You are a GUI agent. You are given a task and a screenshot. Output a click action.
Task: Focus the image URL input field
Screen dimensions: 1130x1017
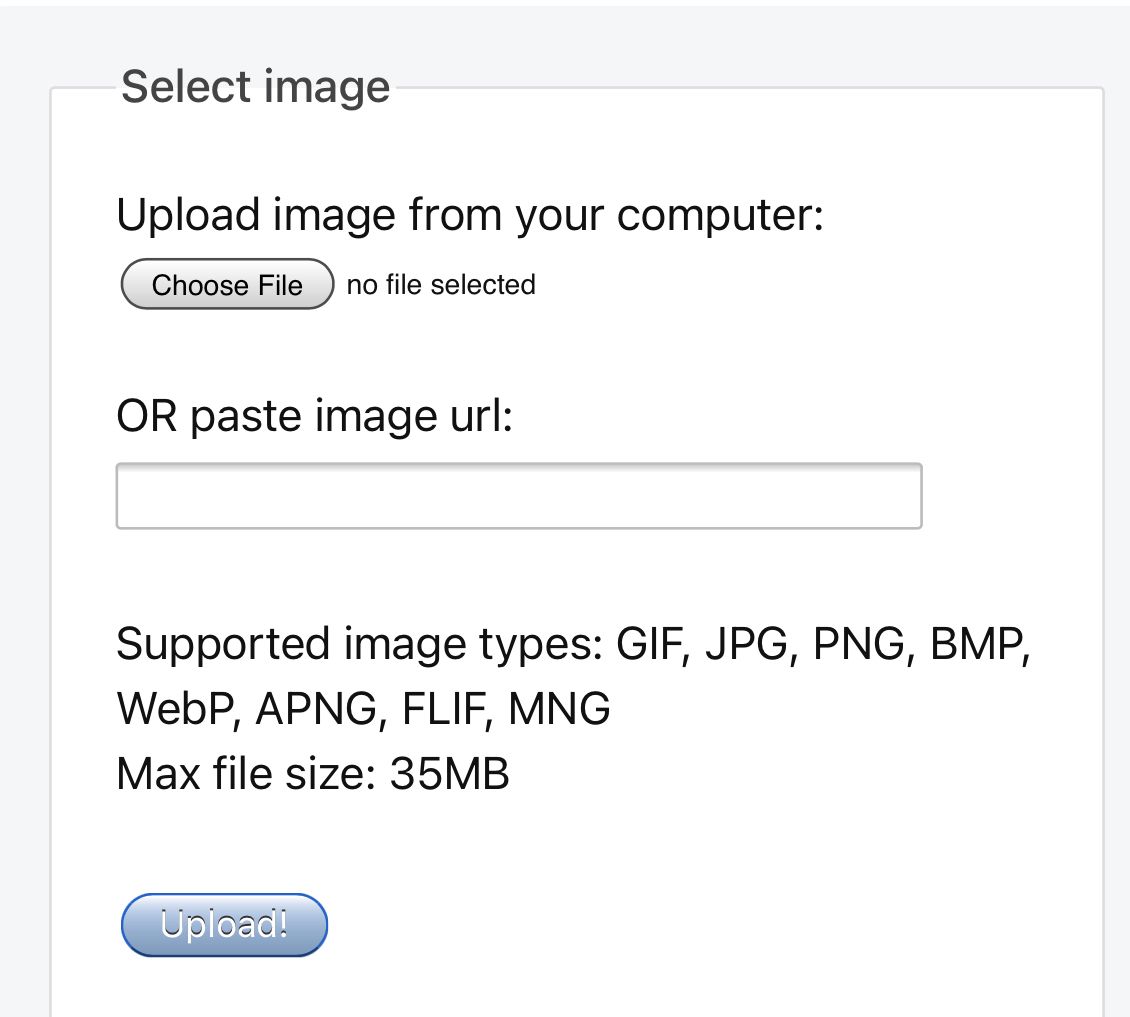pos(519,496)
